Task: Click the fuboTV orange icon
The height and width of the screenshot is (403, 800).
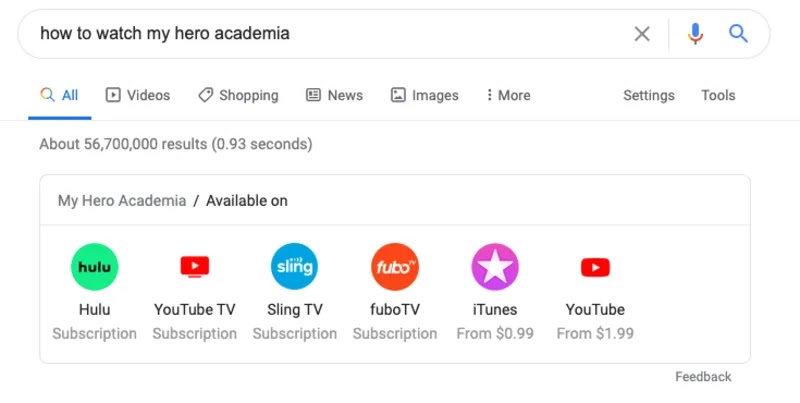Action: click(395, 267)
